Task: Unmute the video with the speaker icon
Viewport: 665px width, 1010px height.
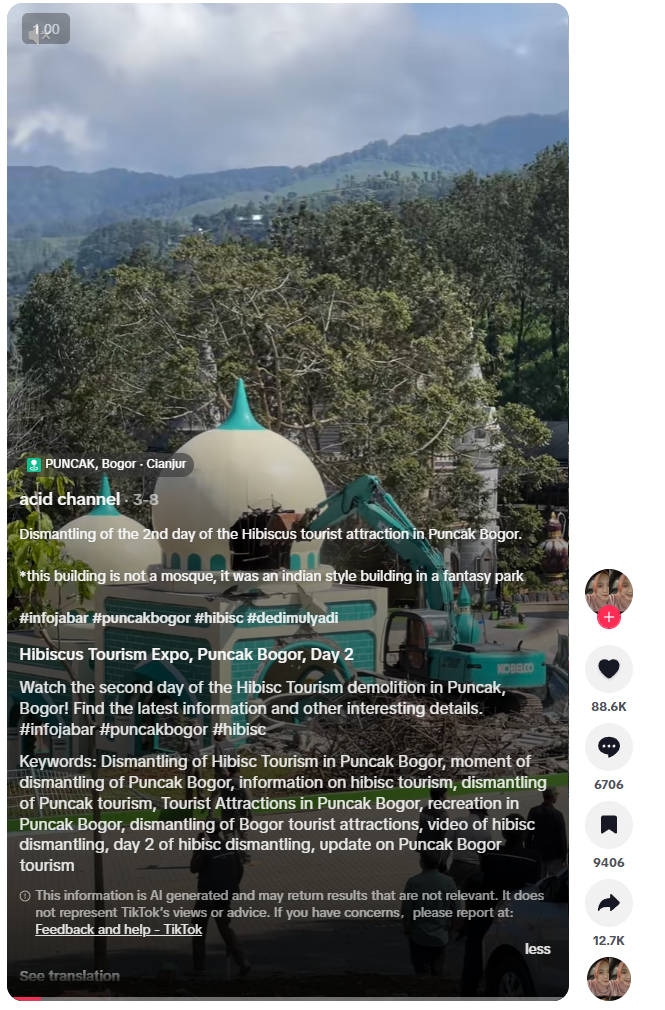Action: click(35, 35)
